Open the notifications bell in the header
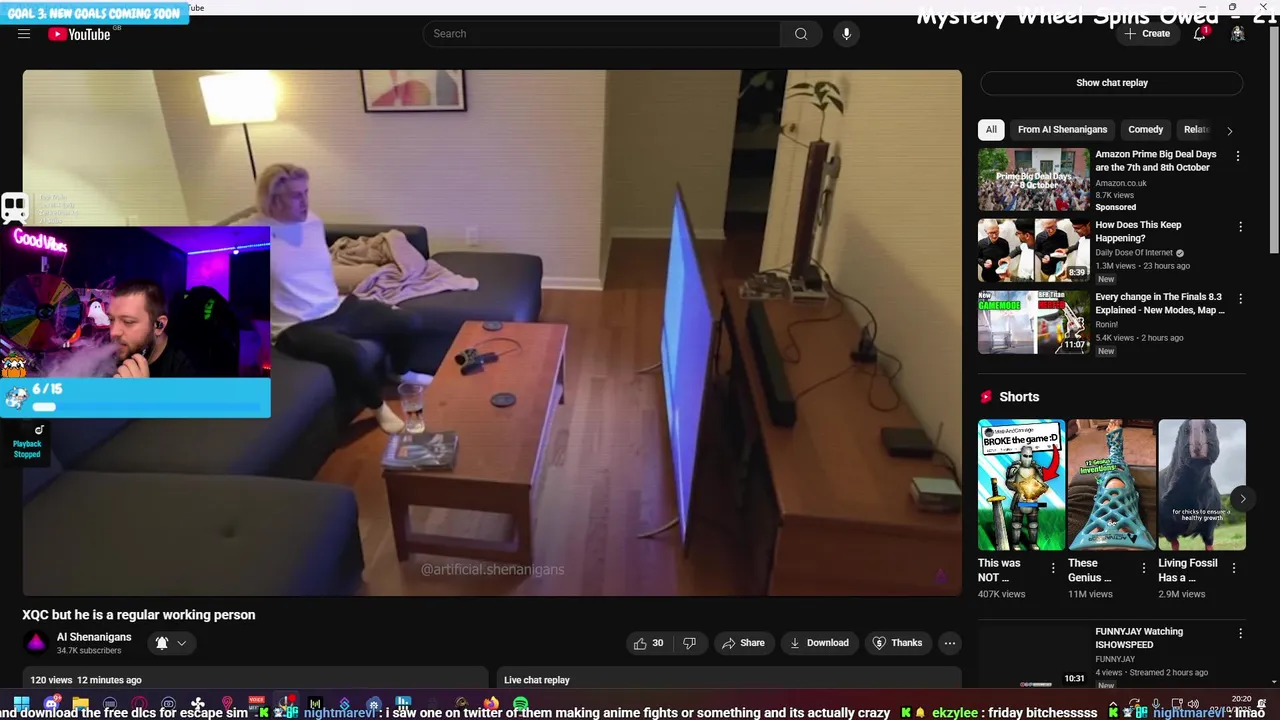 point(1200,34)
